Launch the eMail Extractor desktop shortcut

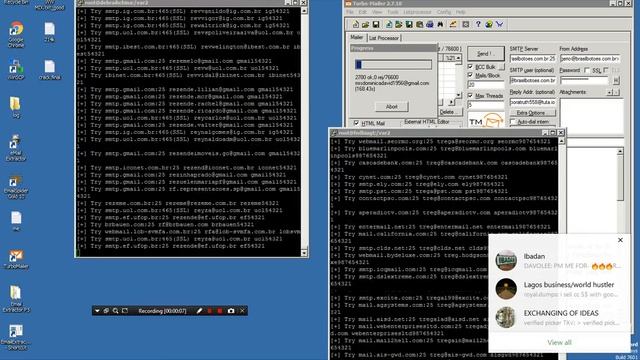tap(16, 147)
